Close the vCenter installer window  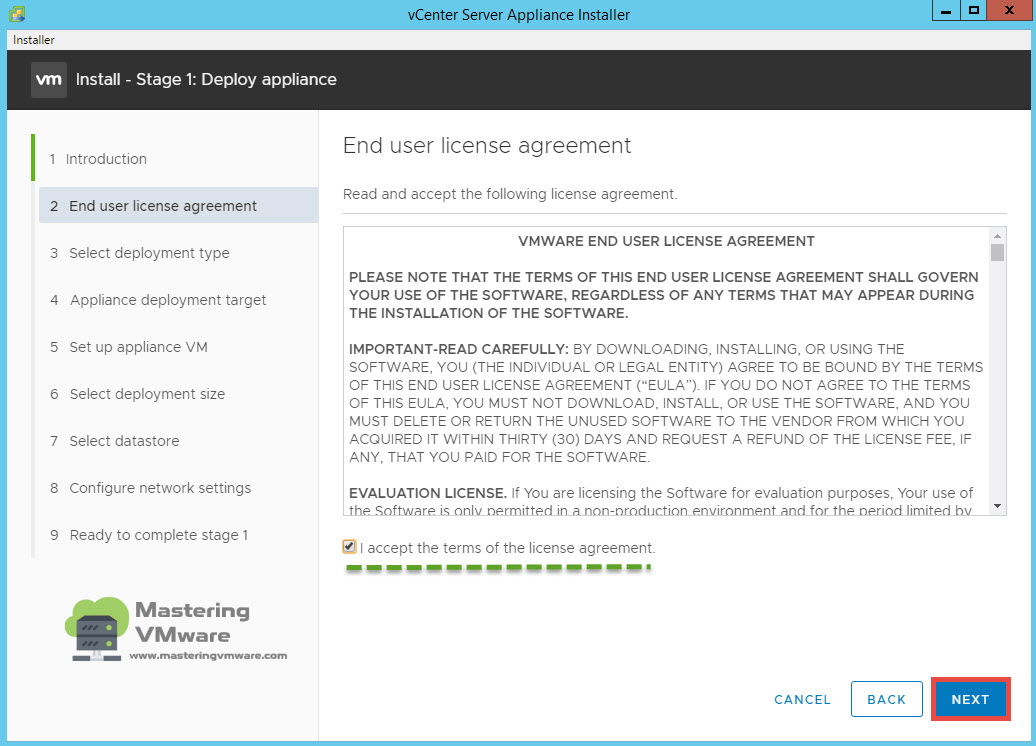pos(1009,11)
